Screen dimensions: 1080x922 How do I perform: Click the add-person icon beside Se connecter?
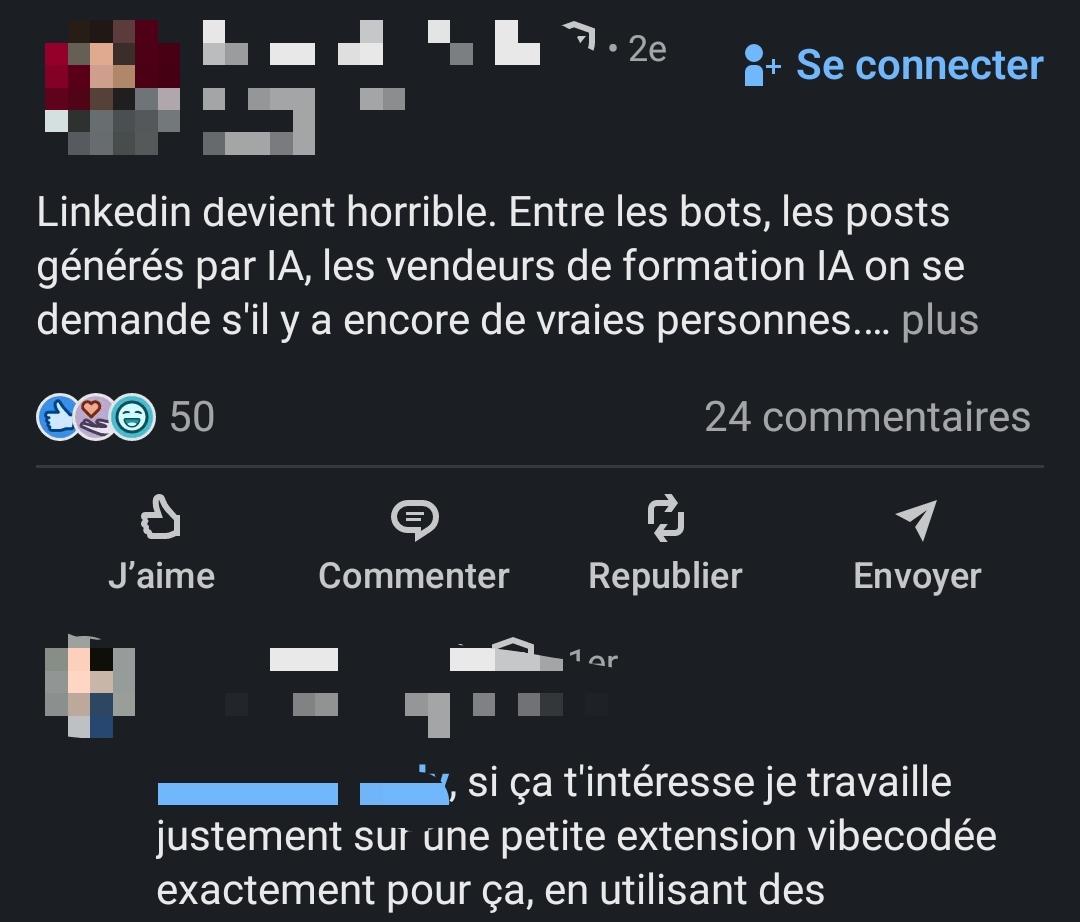coord(762,65)
